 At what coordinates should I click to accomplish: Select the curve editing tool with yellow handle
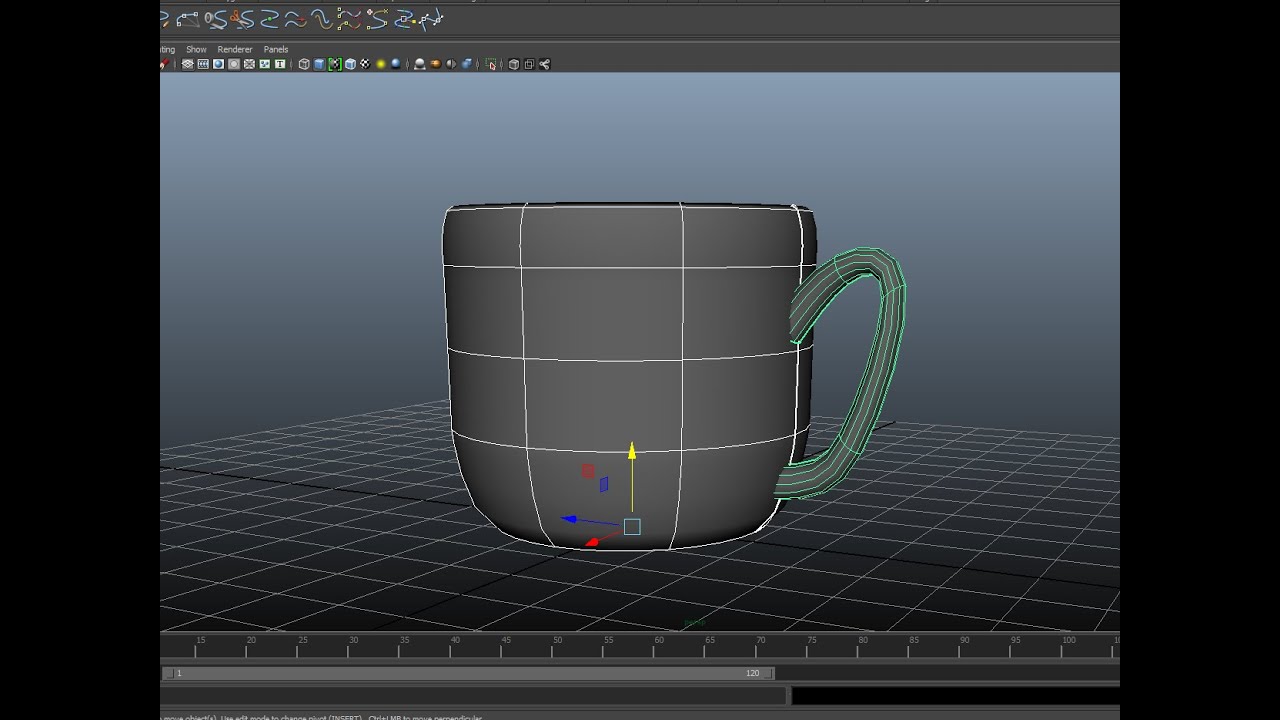pyautogui.click(x=404, y=19)
